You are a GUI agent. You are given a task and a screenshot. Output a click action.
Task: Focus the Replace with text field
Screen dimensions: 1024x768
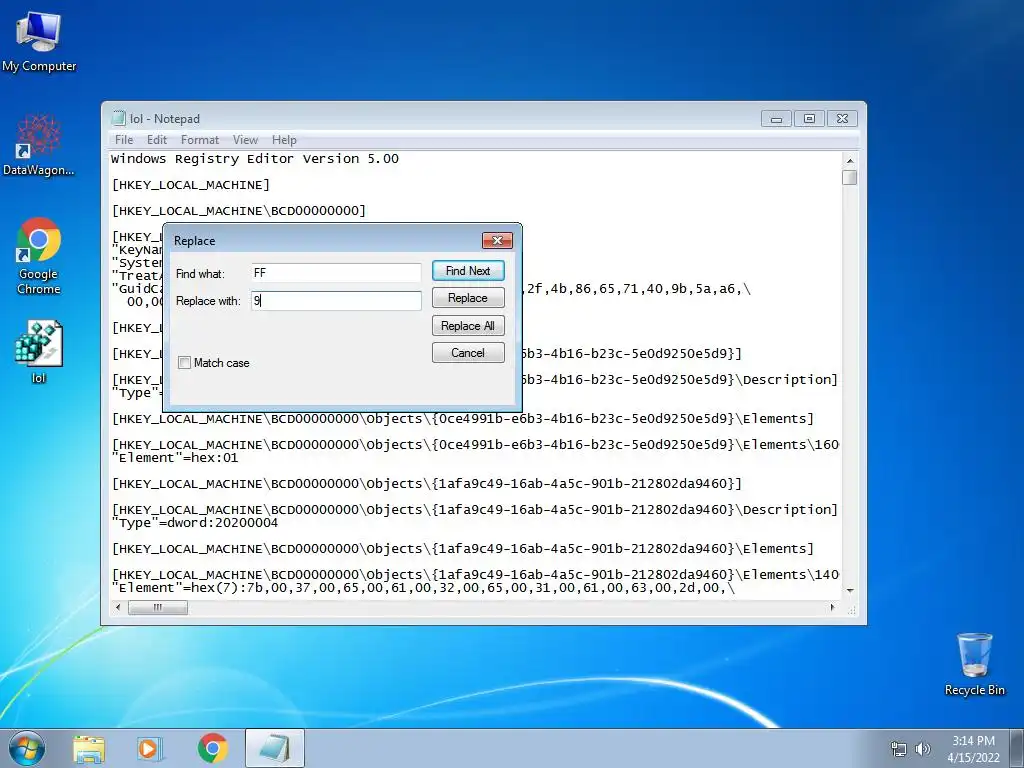coord(336,300)
